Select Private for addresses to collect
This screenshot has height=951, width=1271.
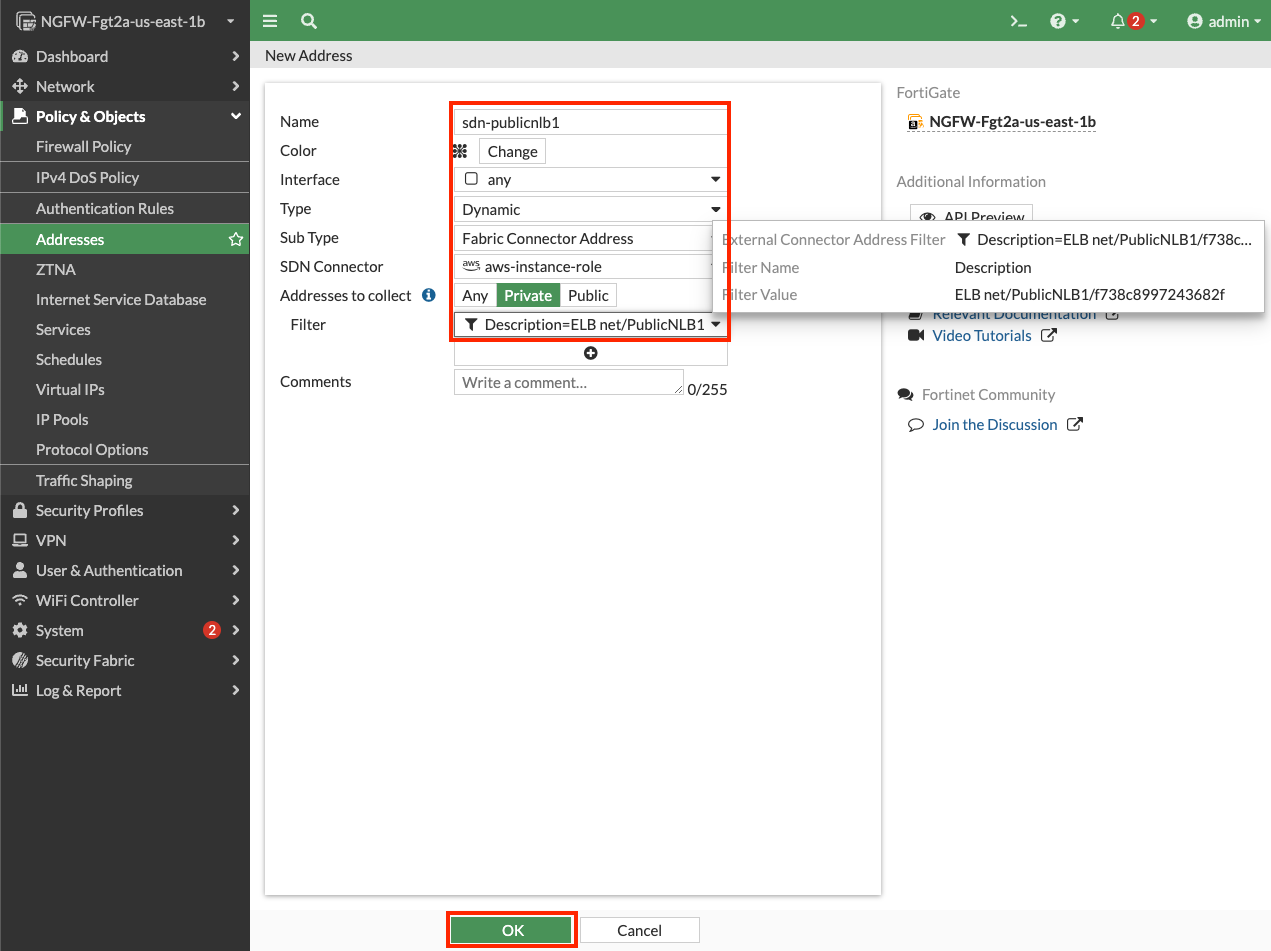tap(528, 295)
